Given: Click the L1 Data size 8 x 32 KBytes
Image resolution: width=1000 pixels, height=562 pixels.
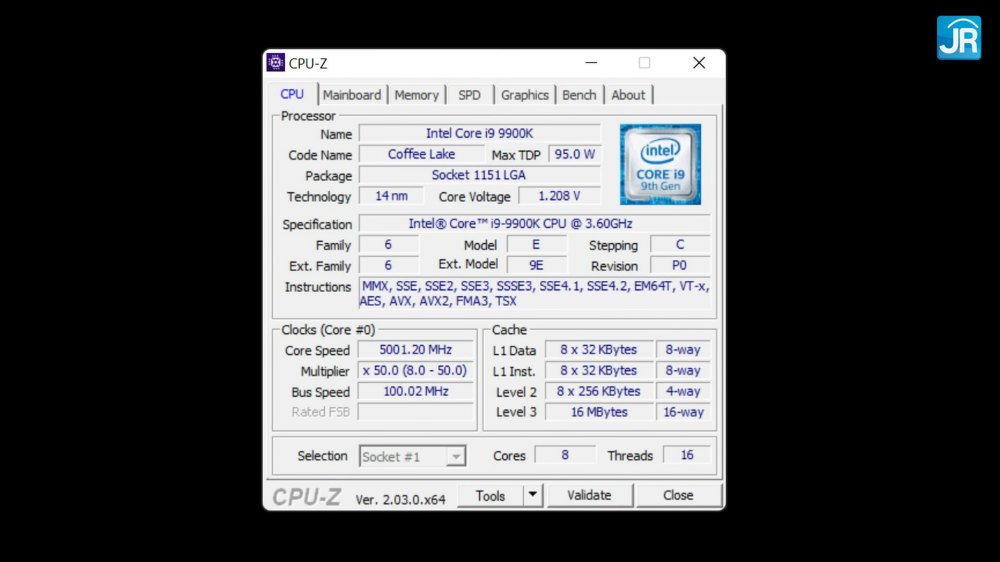Looking at the screenshot, I should click(x=599, y=350).
